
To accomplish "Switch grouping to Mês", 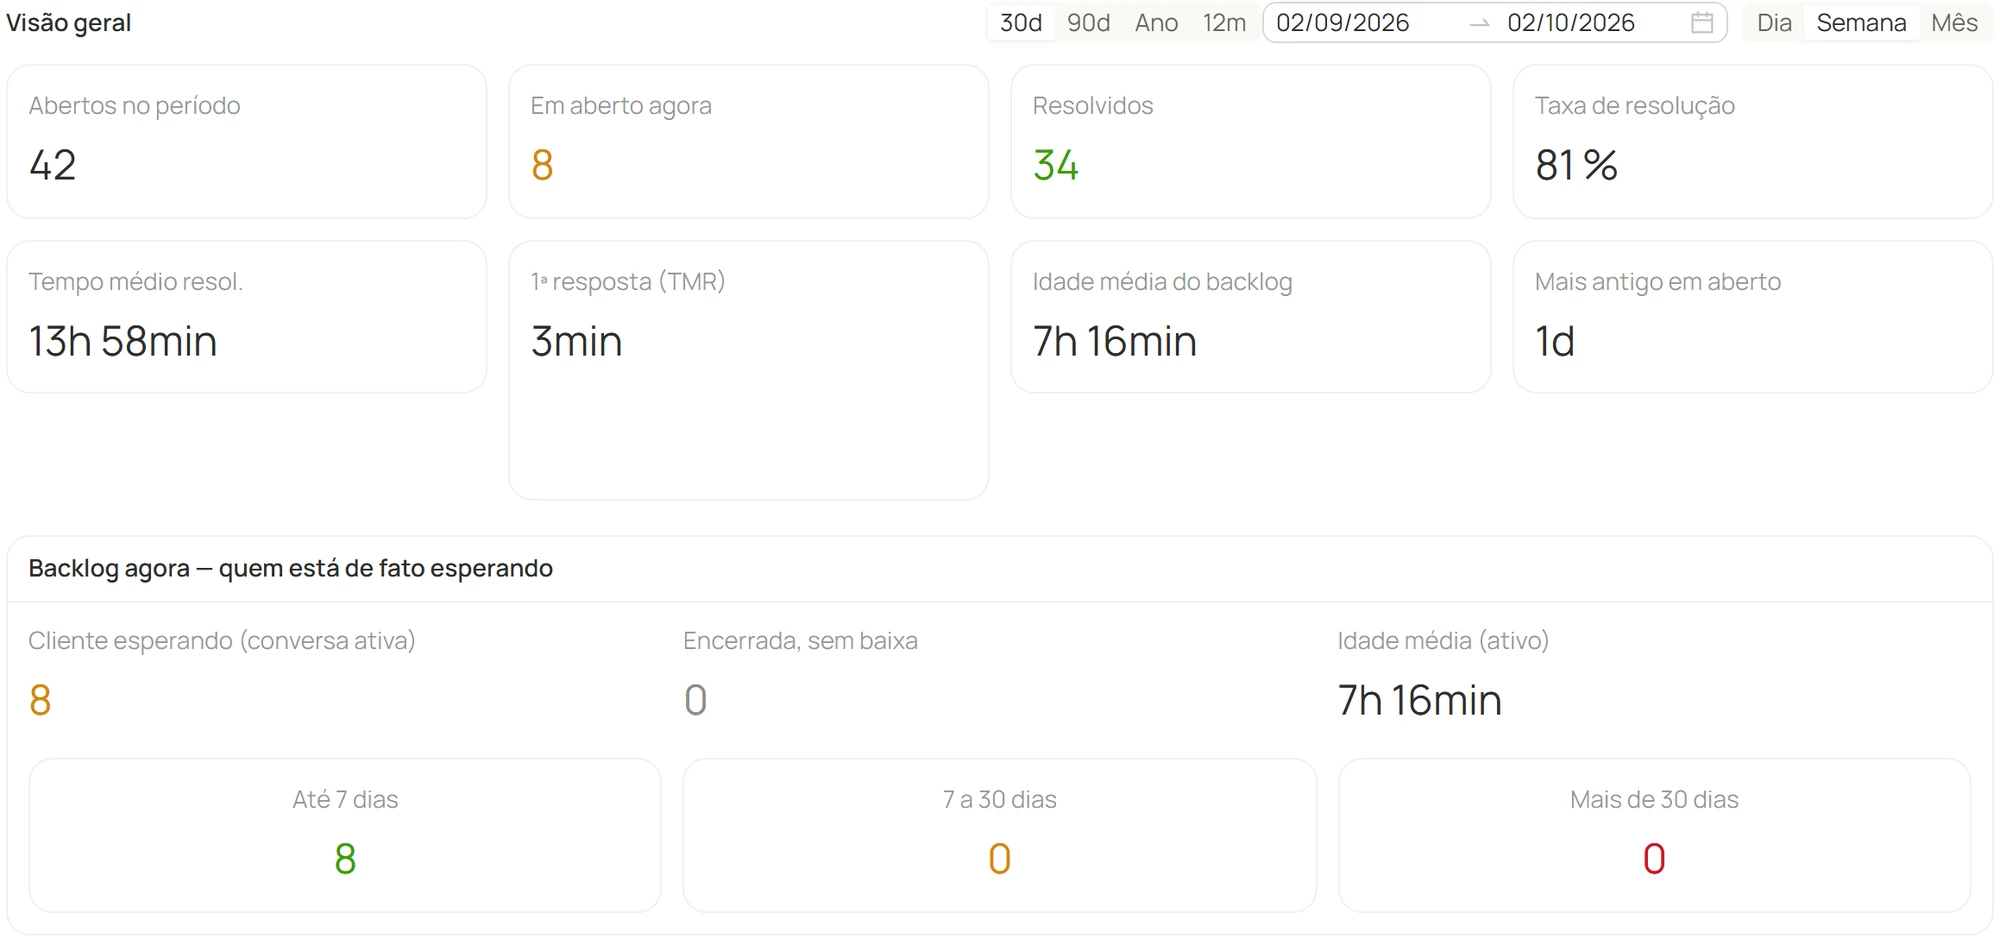I will (x=1954, y=23).
